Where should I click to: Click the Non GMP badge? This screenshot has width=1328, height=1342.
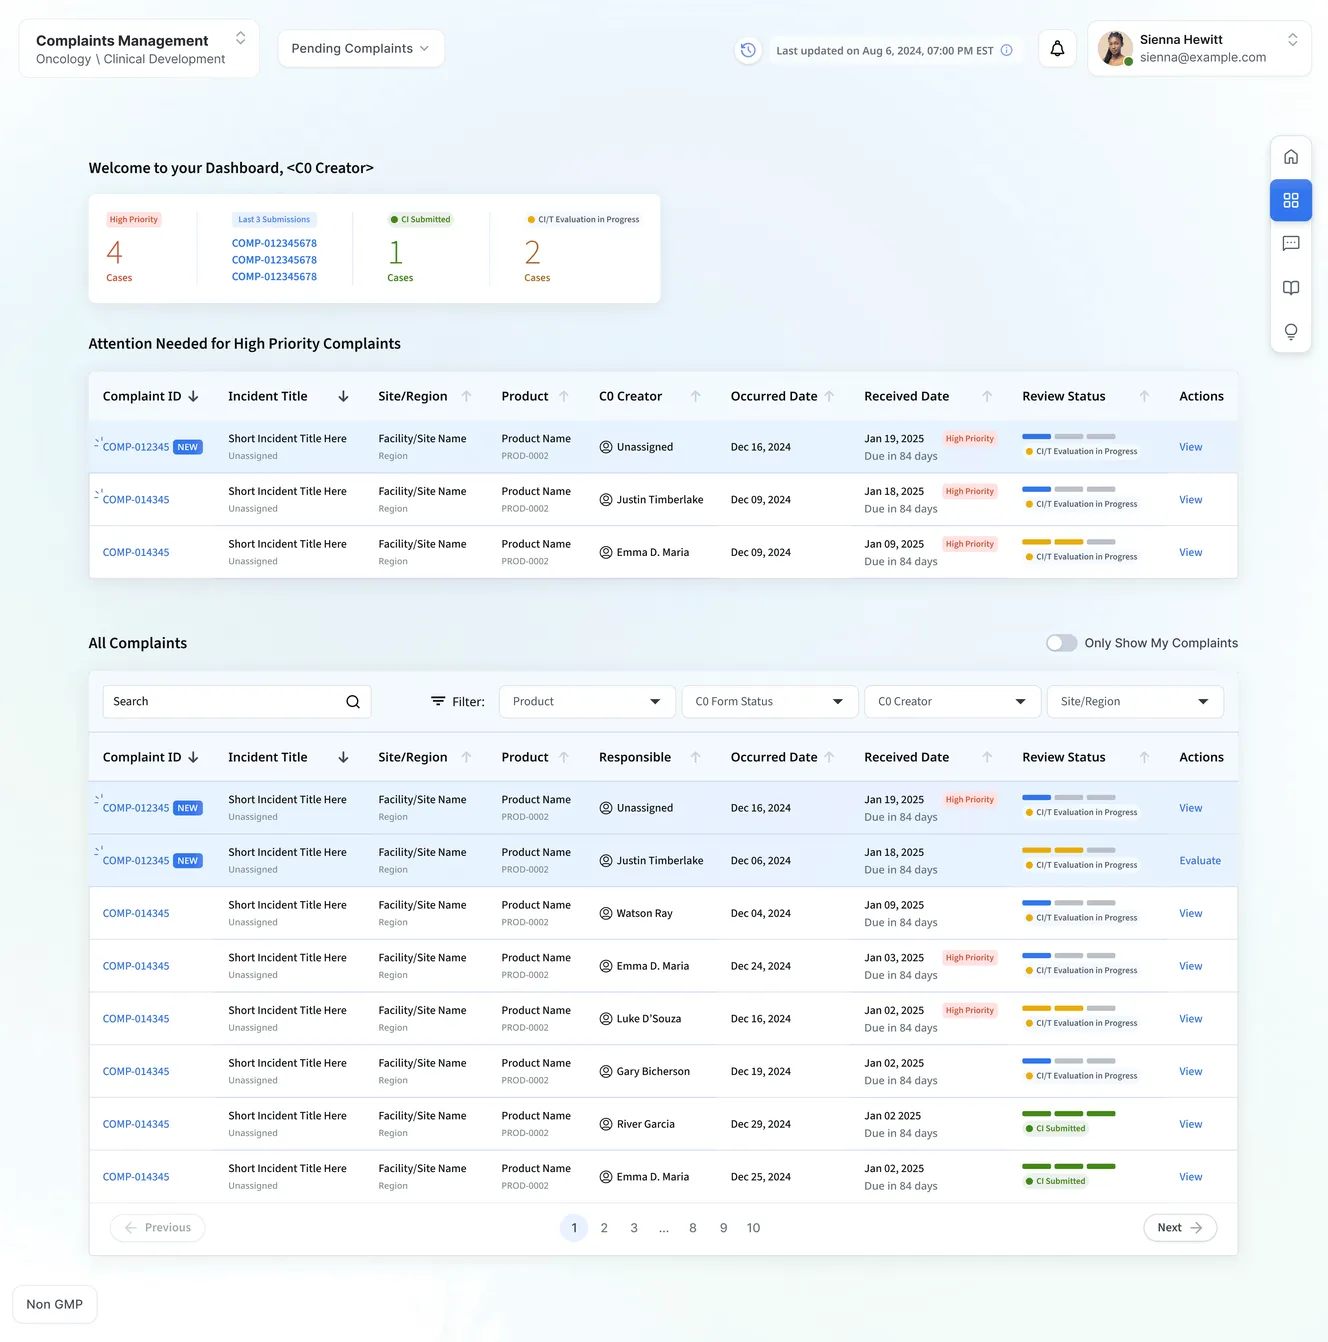coord(55,1305)
